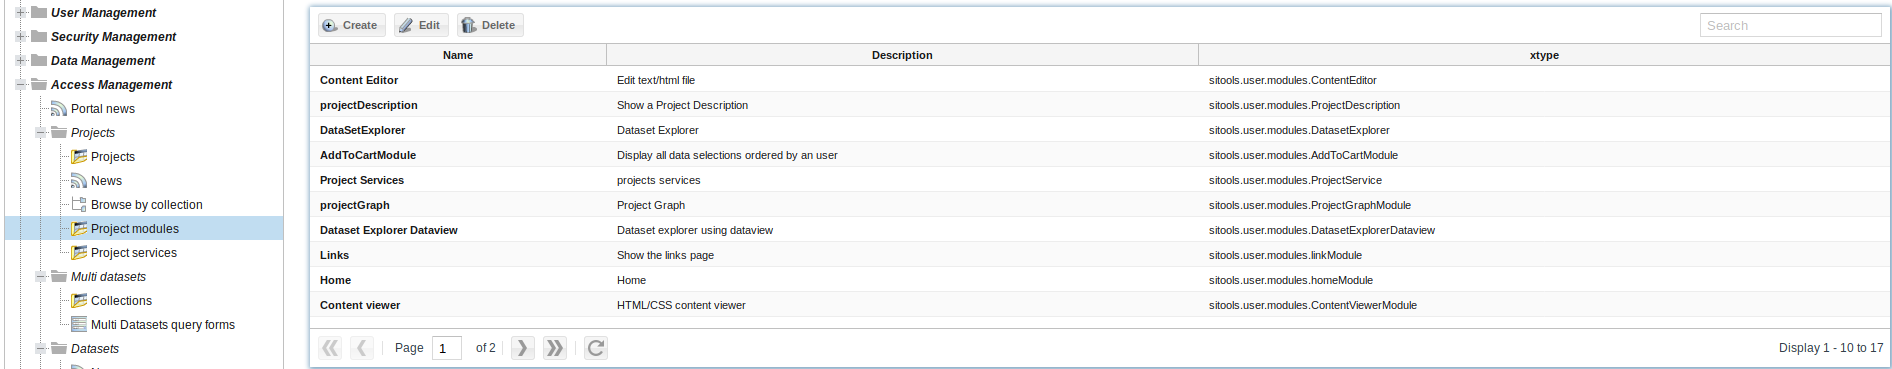The width and height of the screenshot is (1892, 369).
Task: Select the Home module row
Action: 1100,280
